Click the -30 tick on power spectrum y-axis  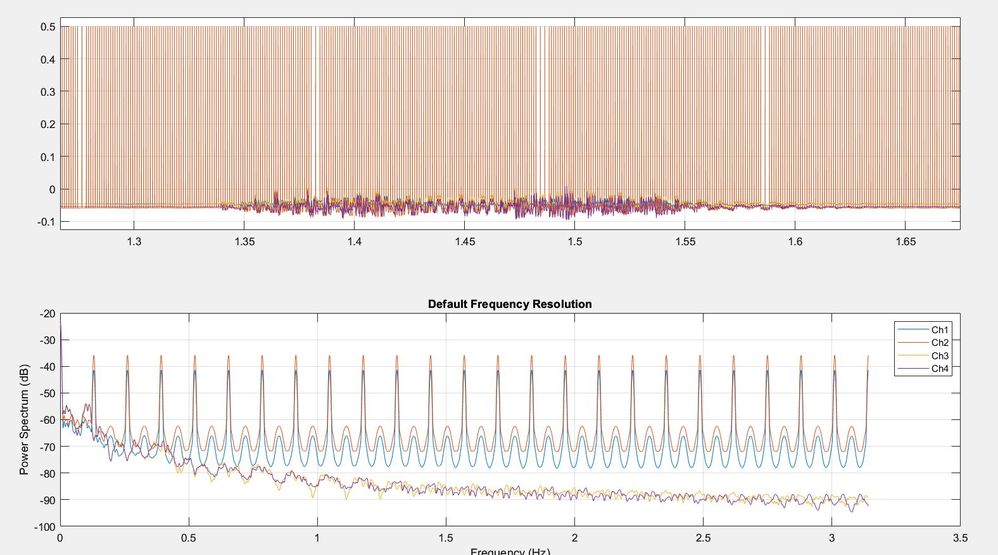point(48,341)
